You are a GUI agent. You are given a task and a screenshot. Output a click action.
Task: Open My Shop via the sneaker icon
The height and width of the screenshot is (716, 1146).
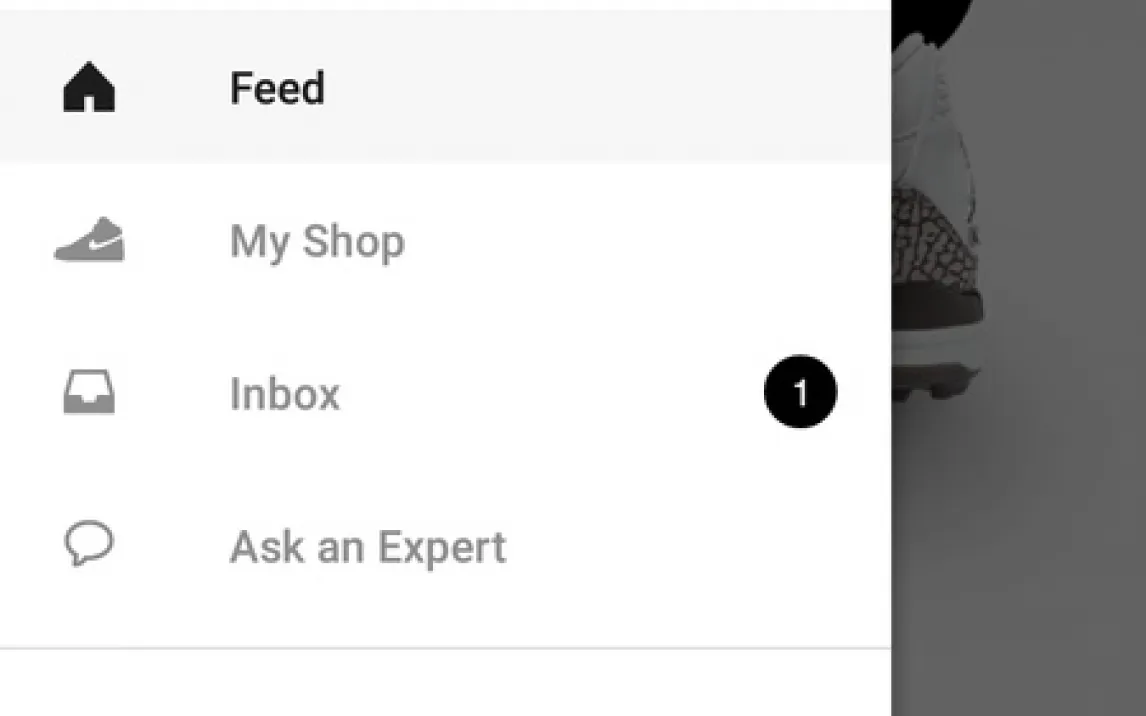coord(90,241)
